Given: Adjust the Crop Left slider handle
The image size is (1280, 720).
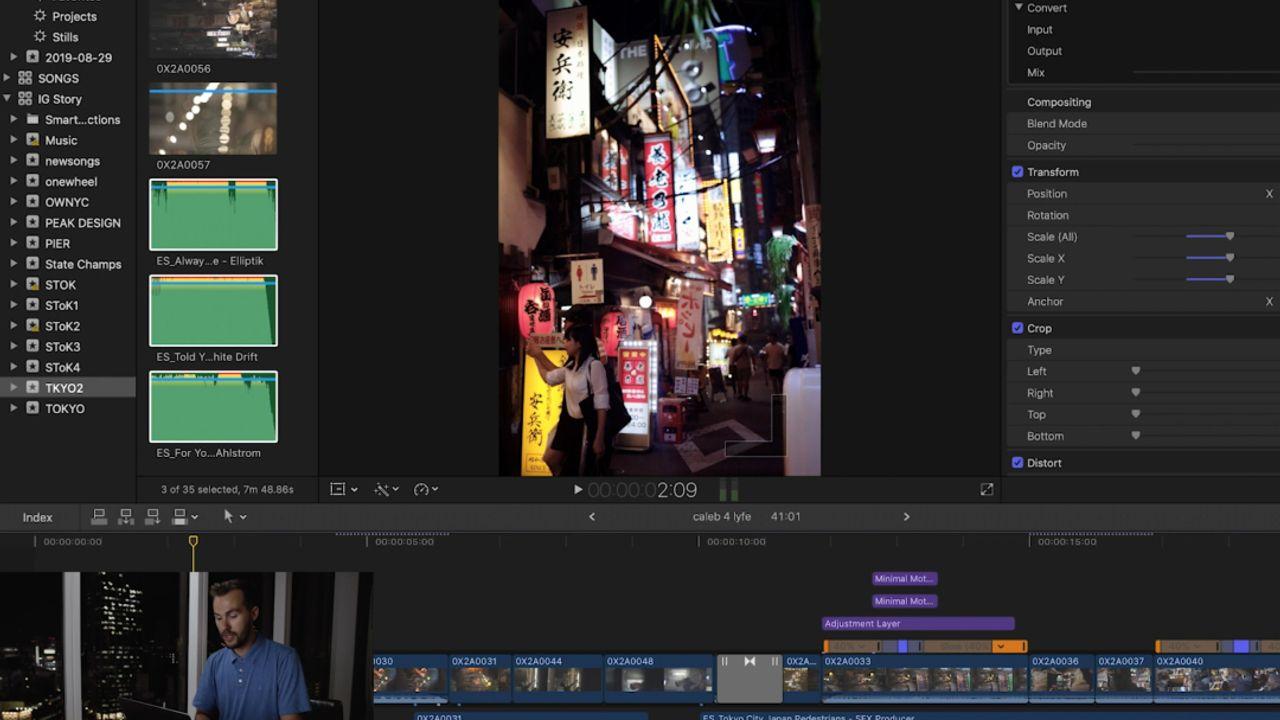Looking at the screenshot, I should [x=1135, y=371].
